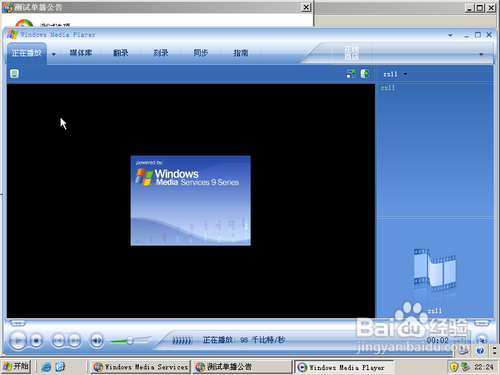
Task: Click the Windows Media Services 9 Series video
Action: coord(191,201)
